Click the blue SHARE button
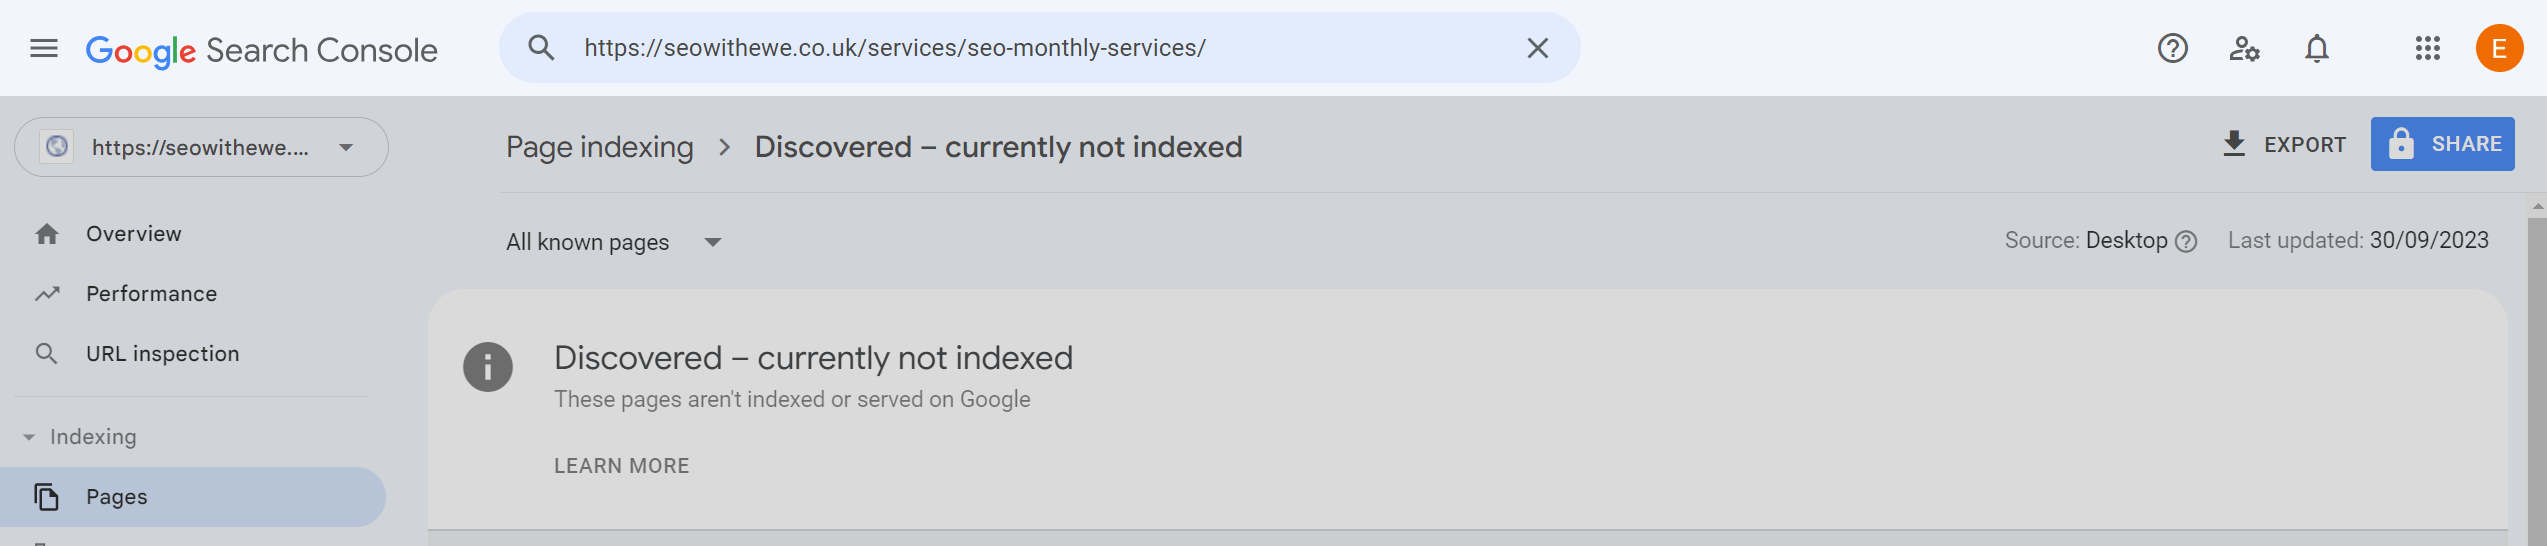The width and height of the screenshot is (2547, 546). tap(2442, 144)
